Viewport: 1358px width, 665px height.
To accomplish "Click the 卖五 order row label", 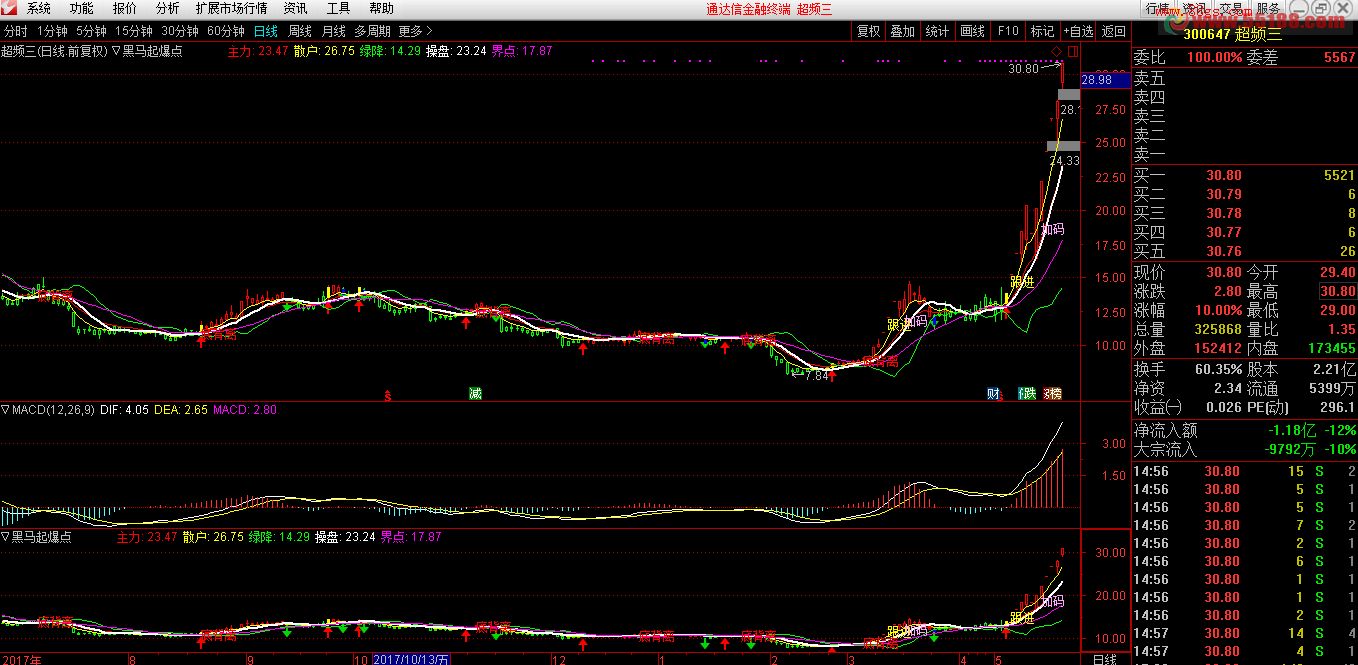I will click(x=1149, y=78).
